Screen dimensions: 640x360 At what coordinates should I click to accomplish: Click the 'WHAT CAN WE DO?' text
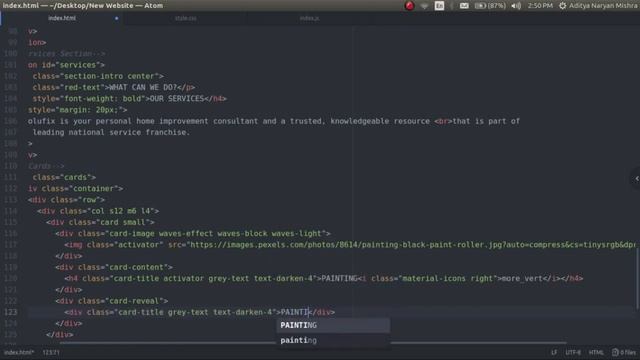pyautogui.click(x=143, y=87)
